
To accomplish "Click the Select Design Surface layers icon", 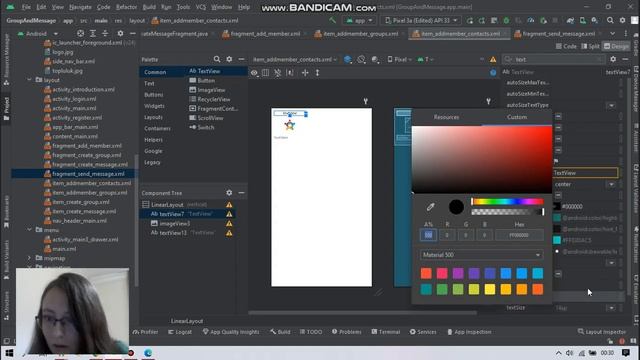I will (347, 60).
